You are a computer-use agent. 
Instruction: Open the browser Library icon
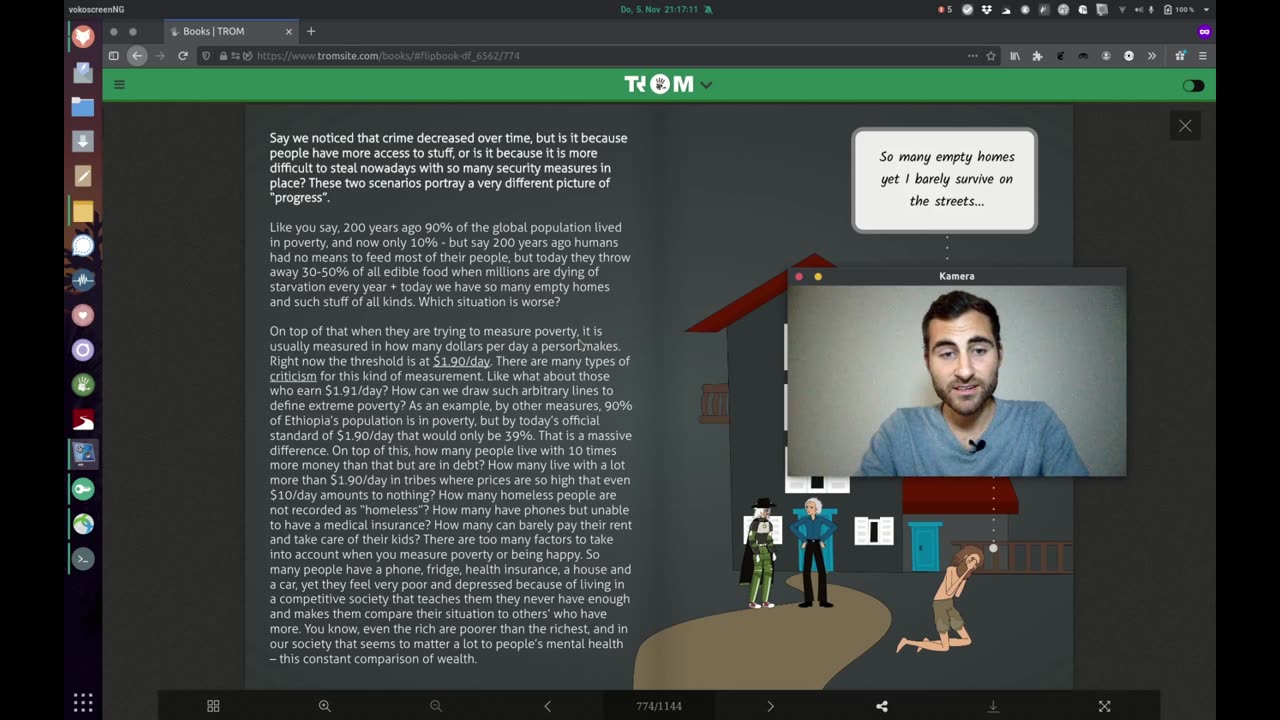1015,56
